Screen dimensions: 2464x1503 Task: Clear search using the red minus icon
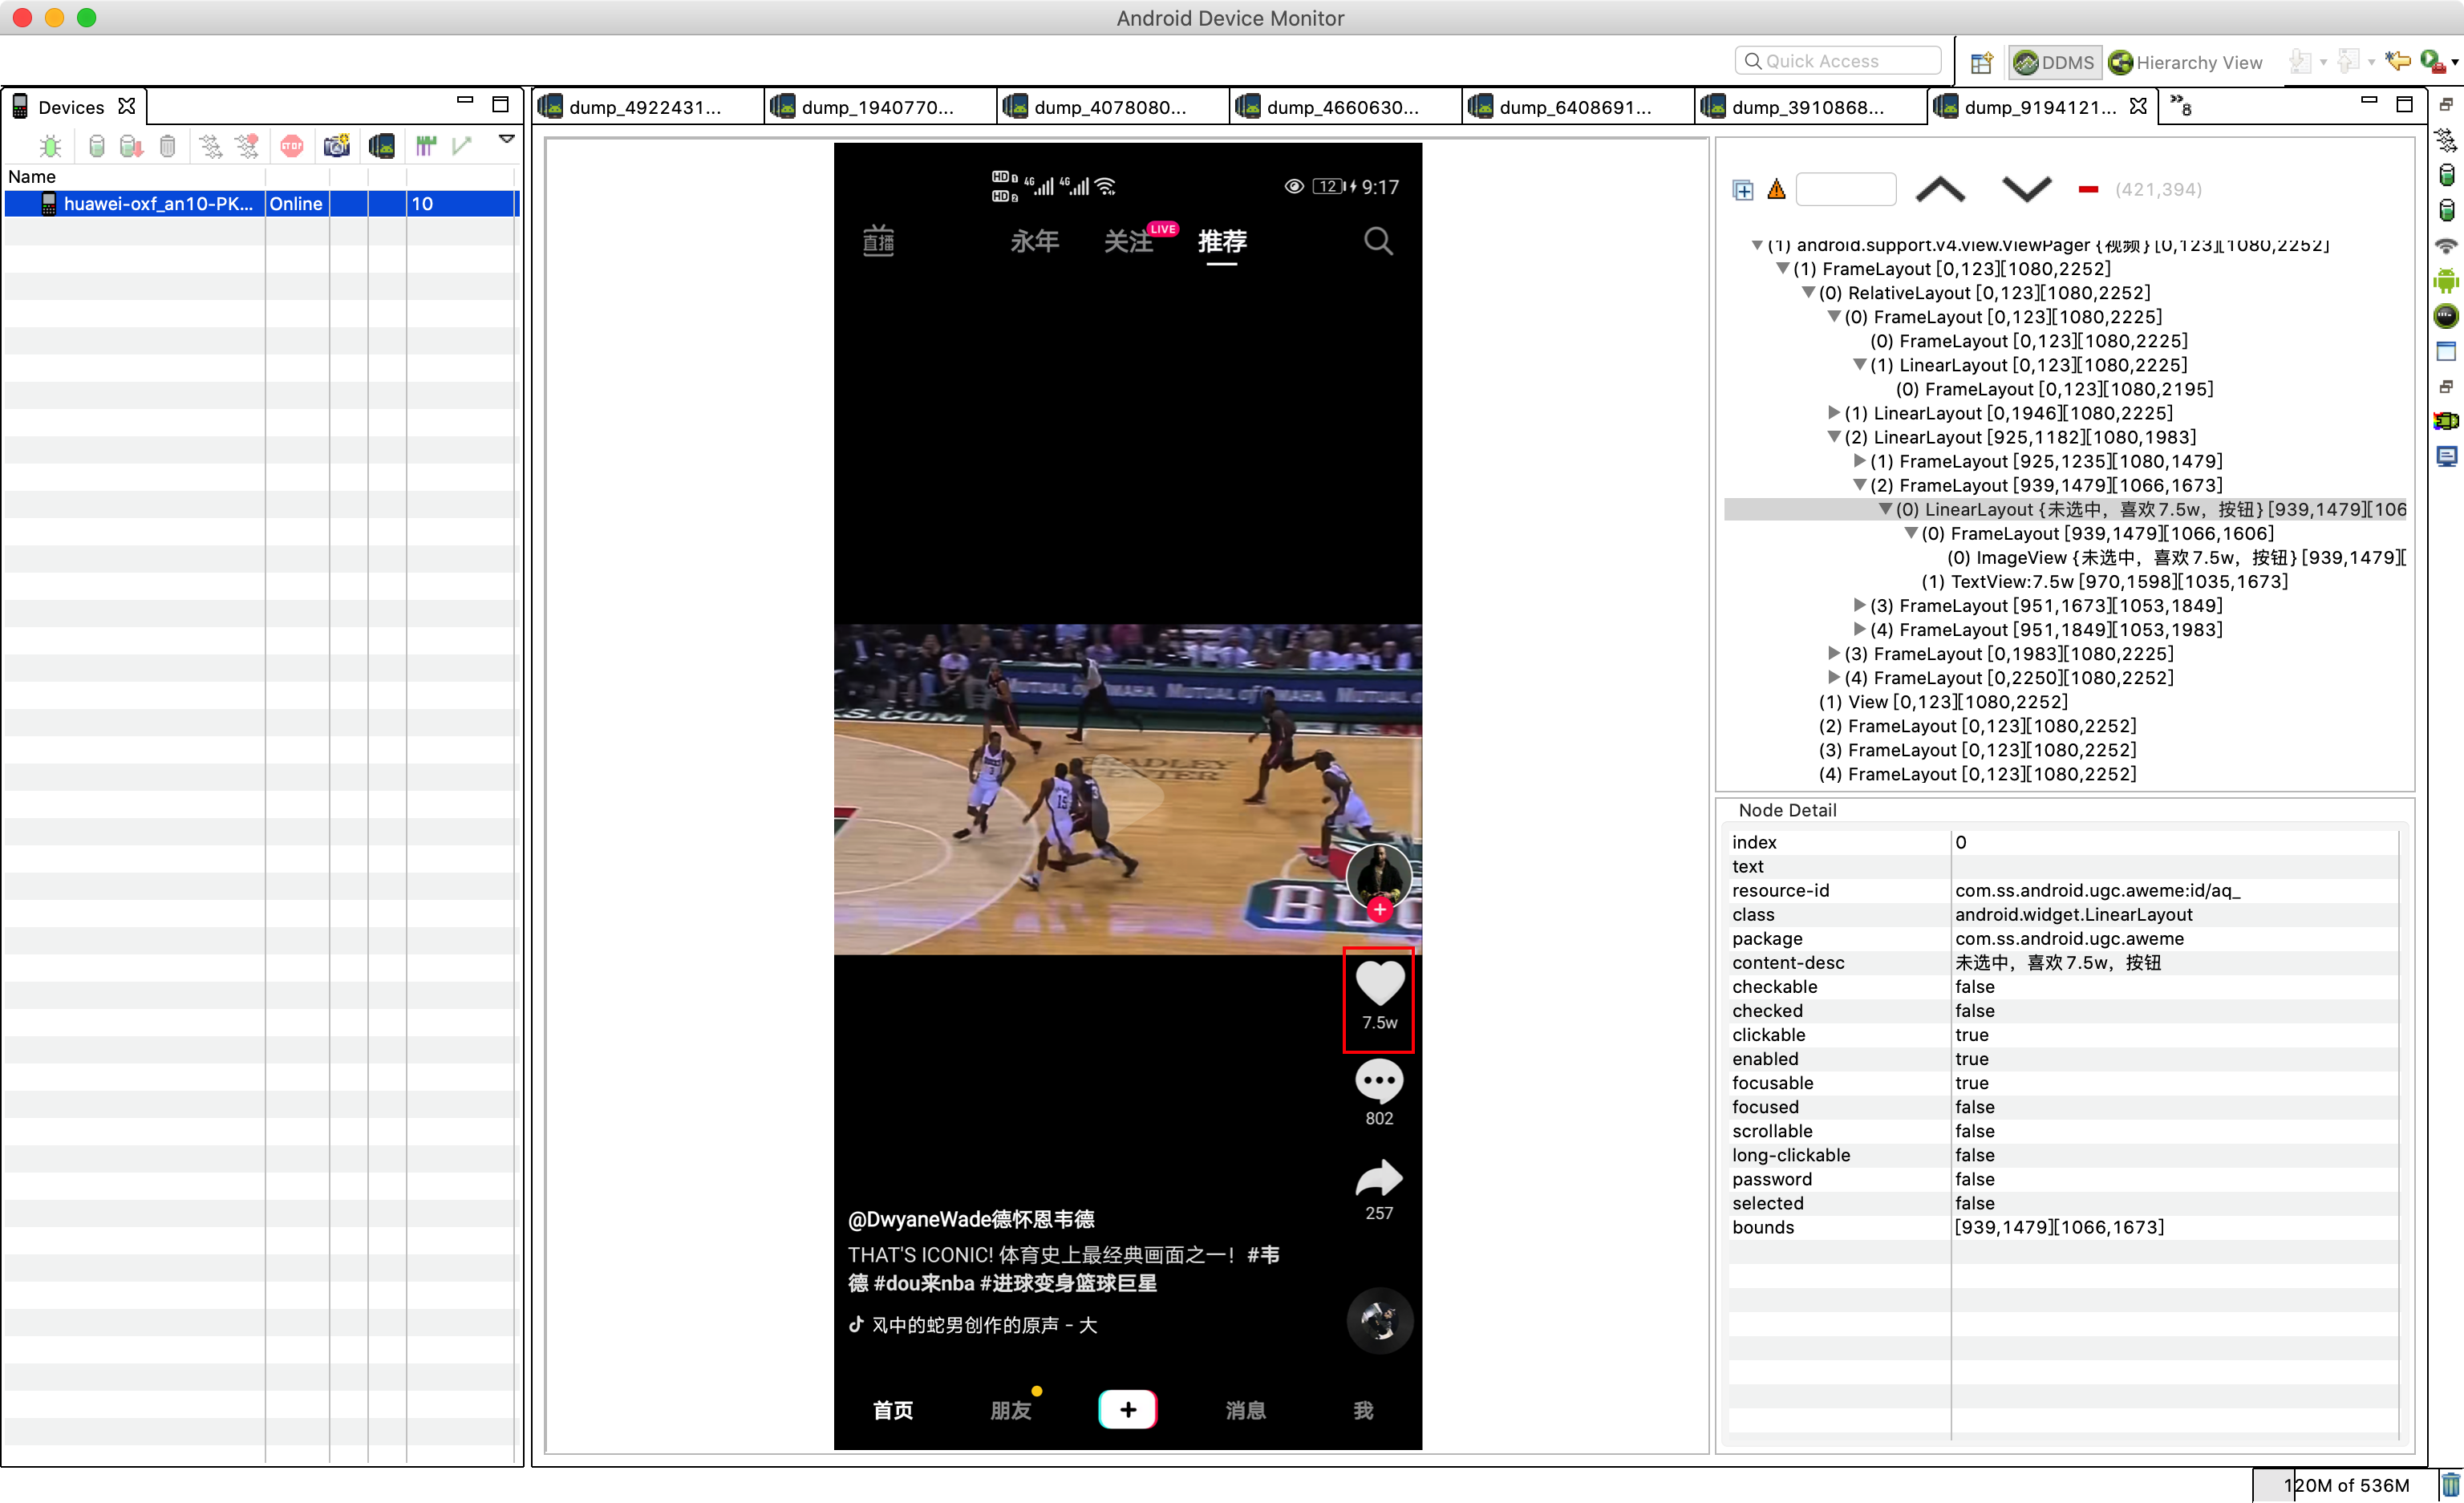click(2087, 189)
